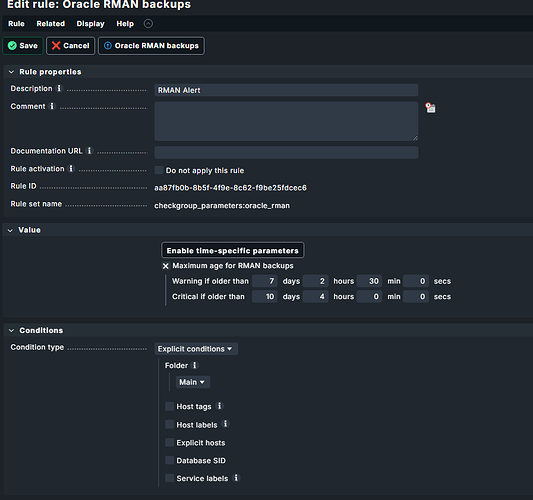Enable the Database SID condition
This screenshot has width=533, height=500.
click(169, 460)
